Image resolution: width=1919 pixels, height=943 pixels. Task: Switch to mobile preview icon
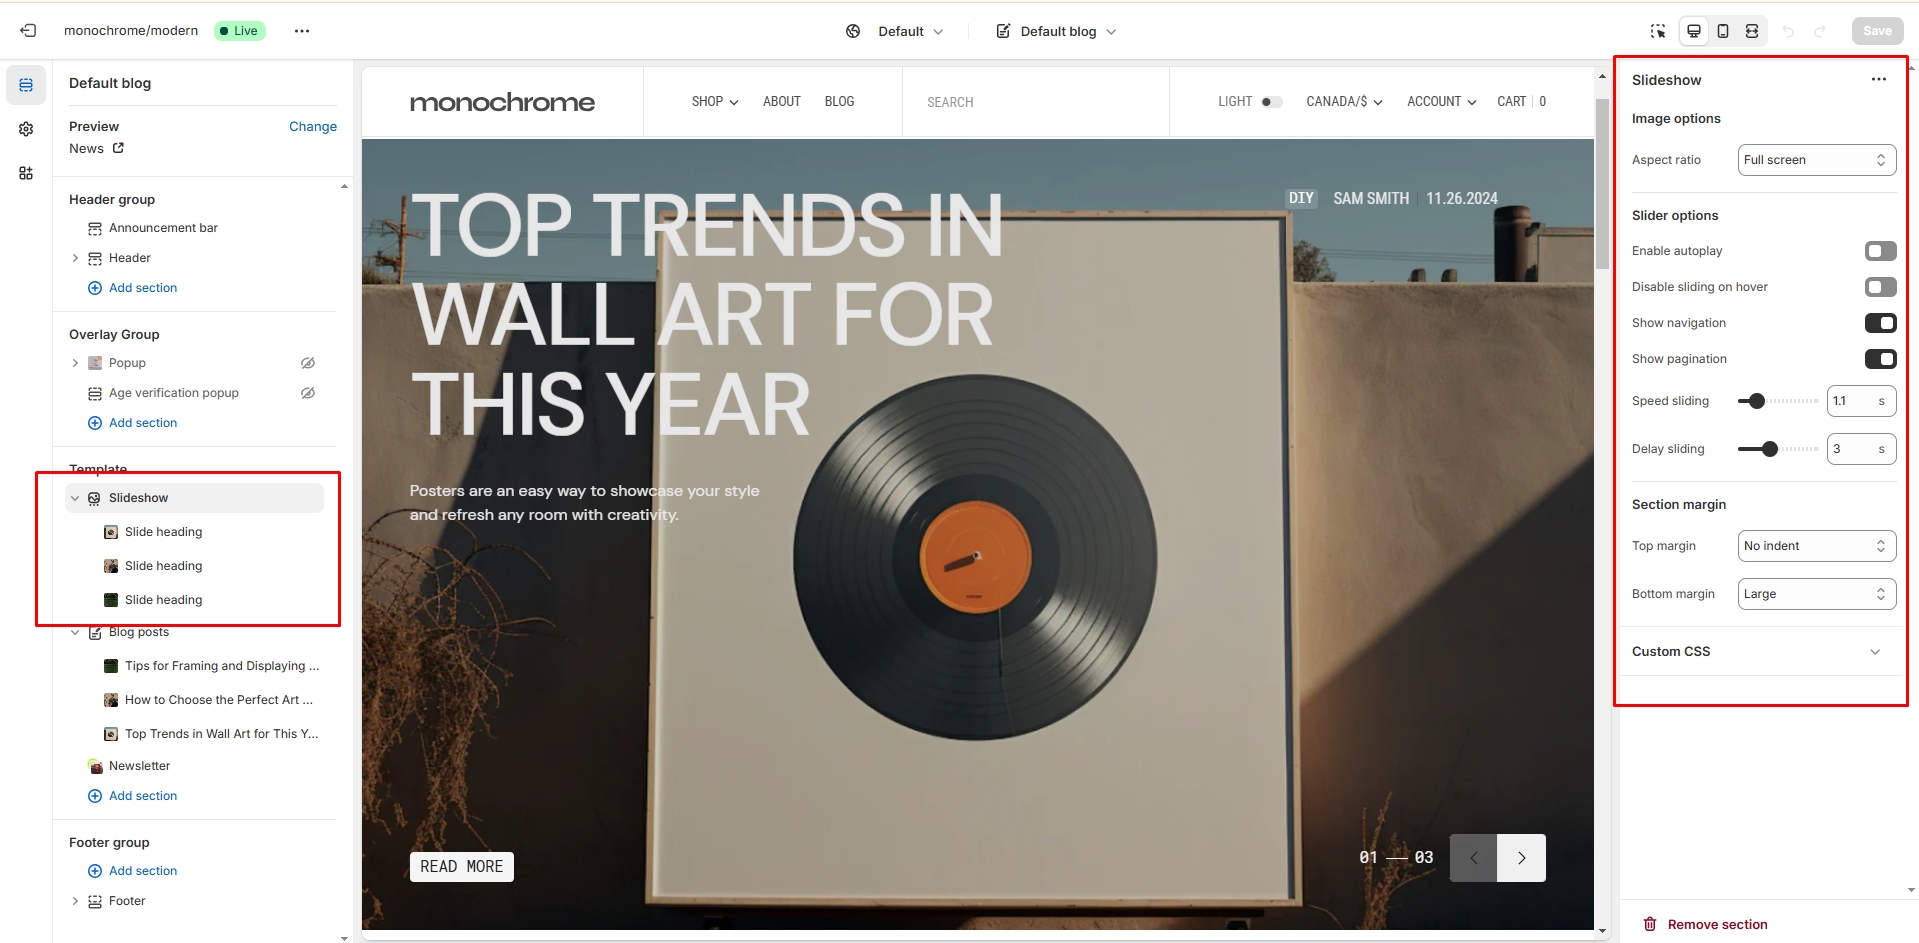click(x=1723, y=31)
